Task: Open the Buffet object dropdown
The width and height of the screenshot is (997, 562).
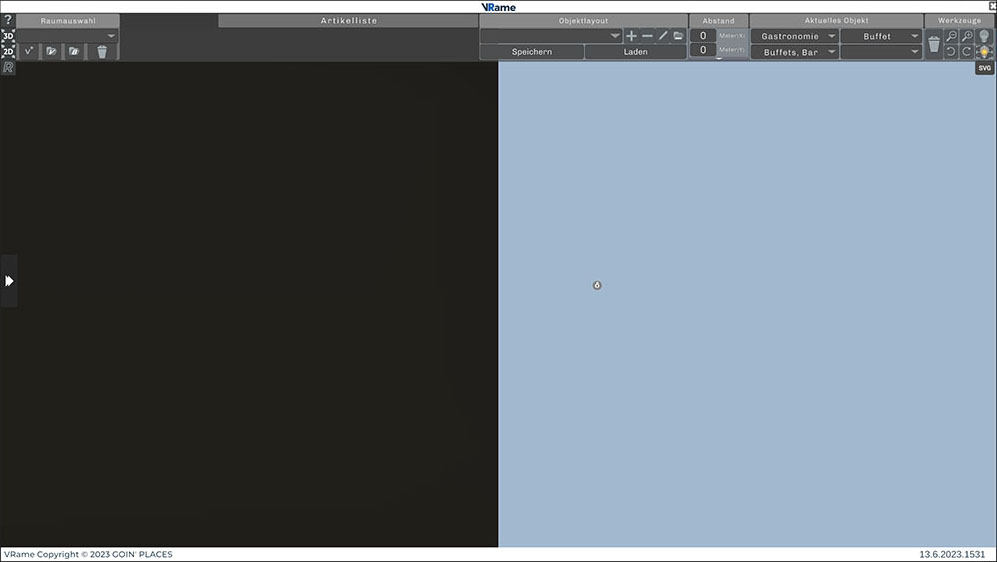Action: 881,36
